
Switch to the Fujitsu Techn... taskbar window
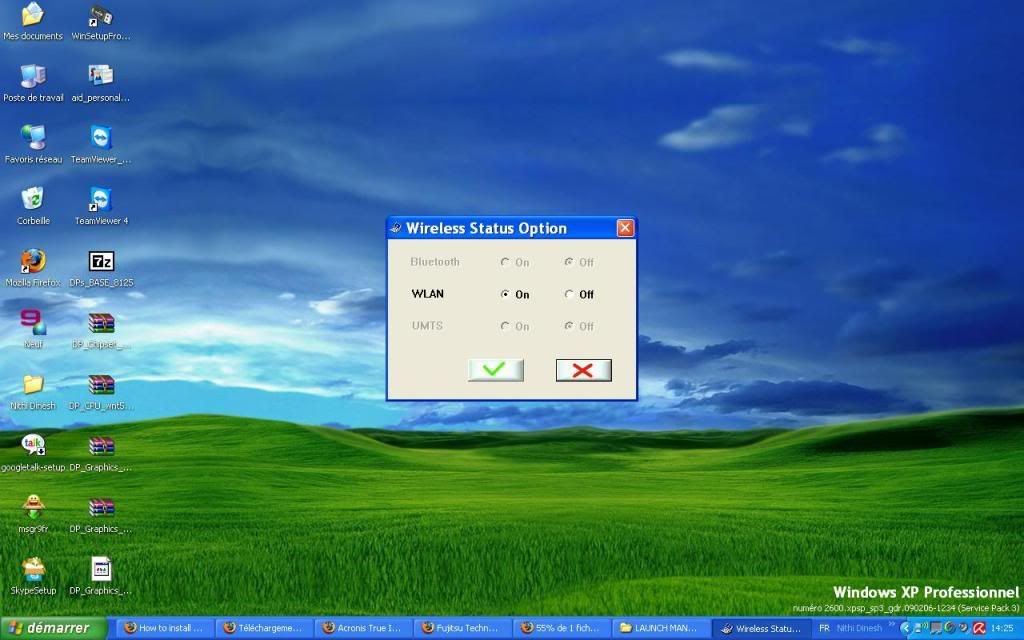pos(461,628)
